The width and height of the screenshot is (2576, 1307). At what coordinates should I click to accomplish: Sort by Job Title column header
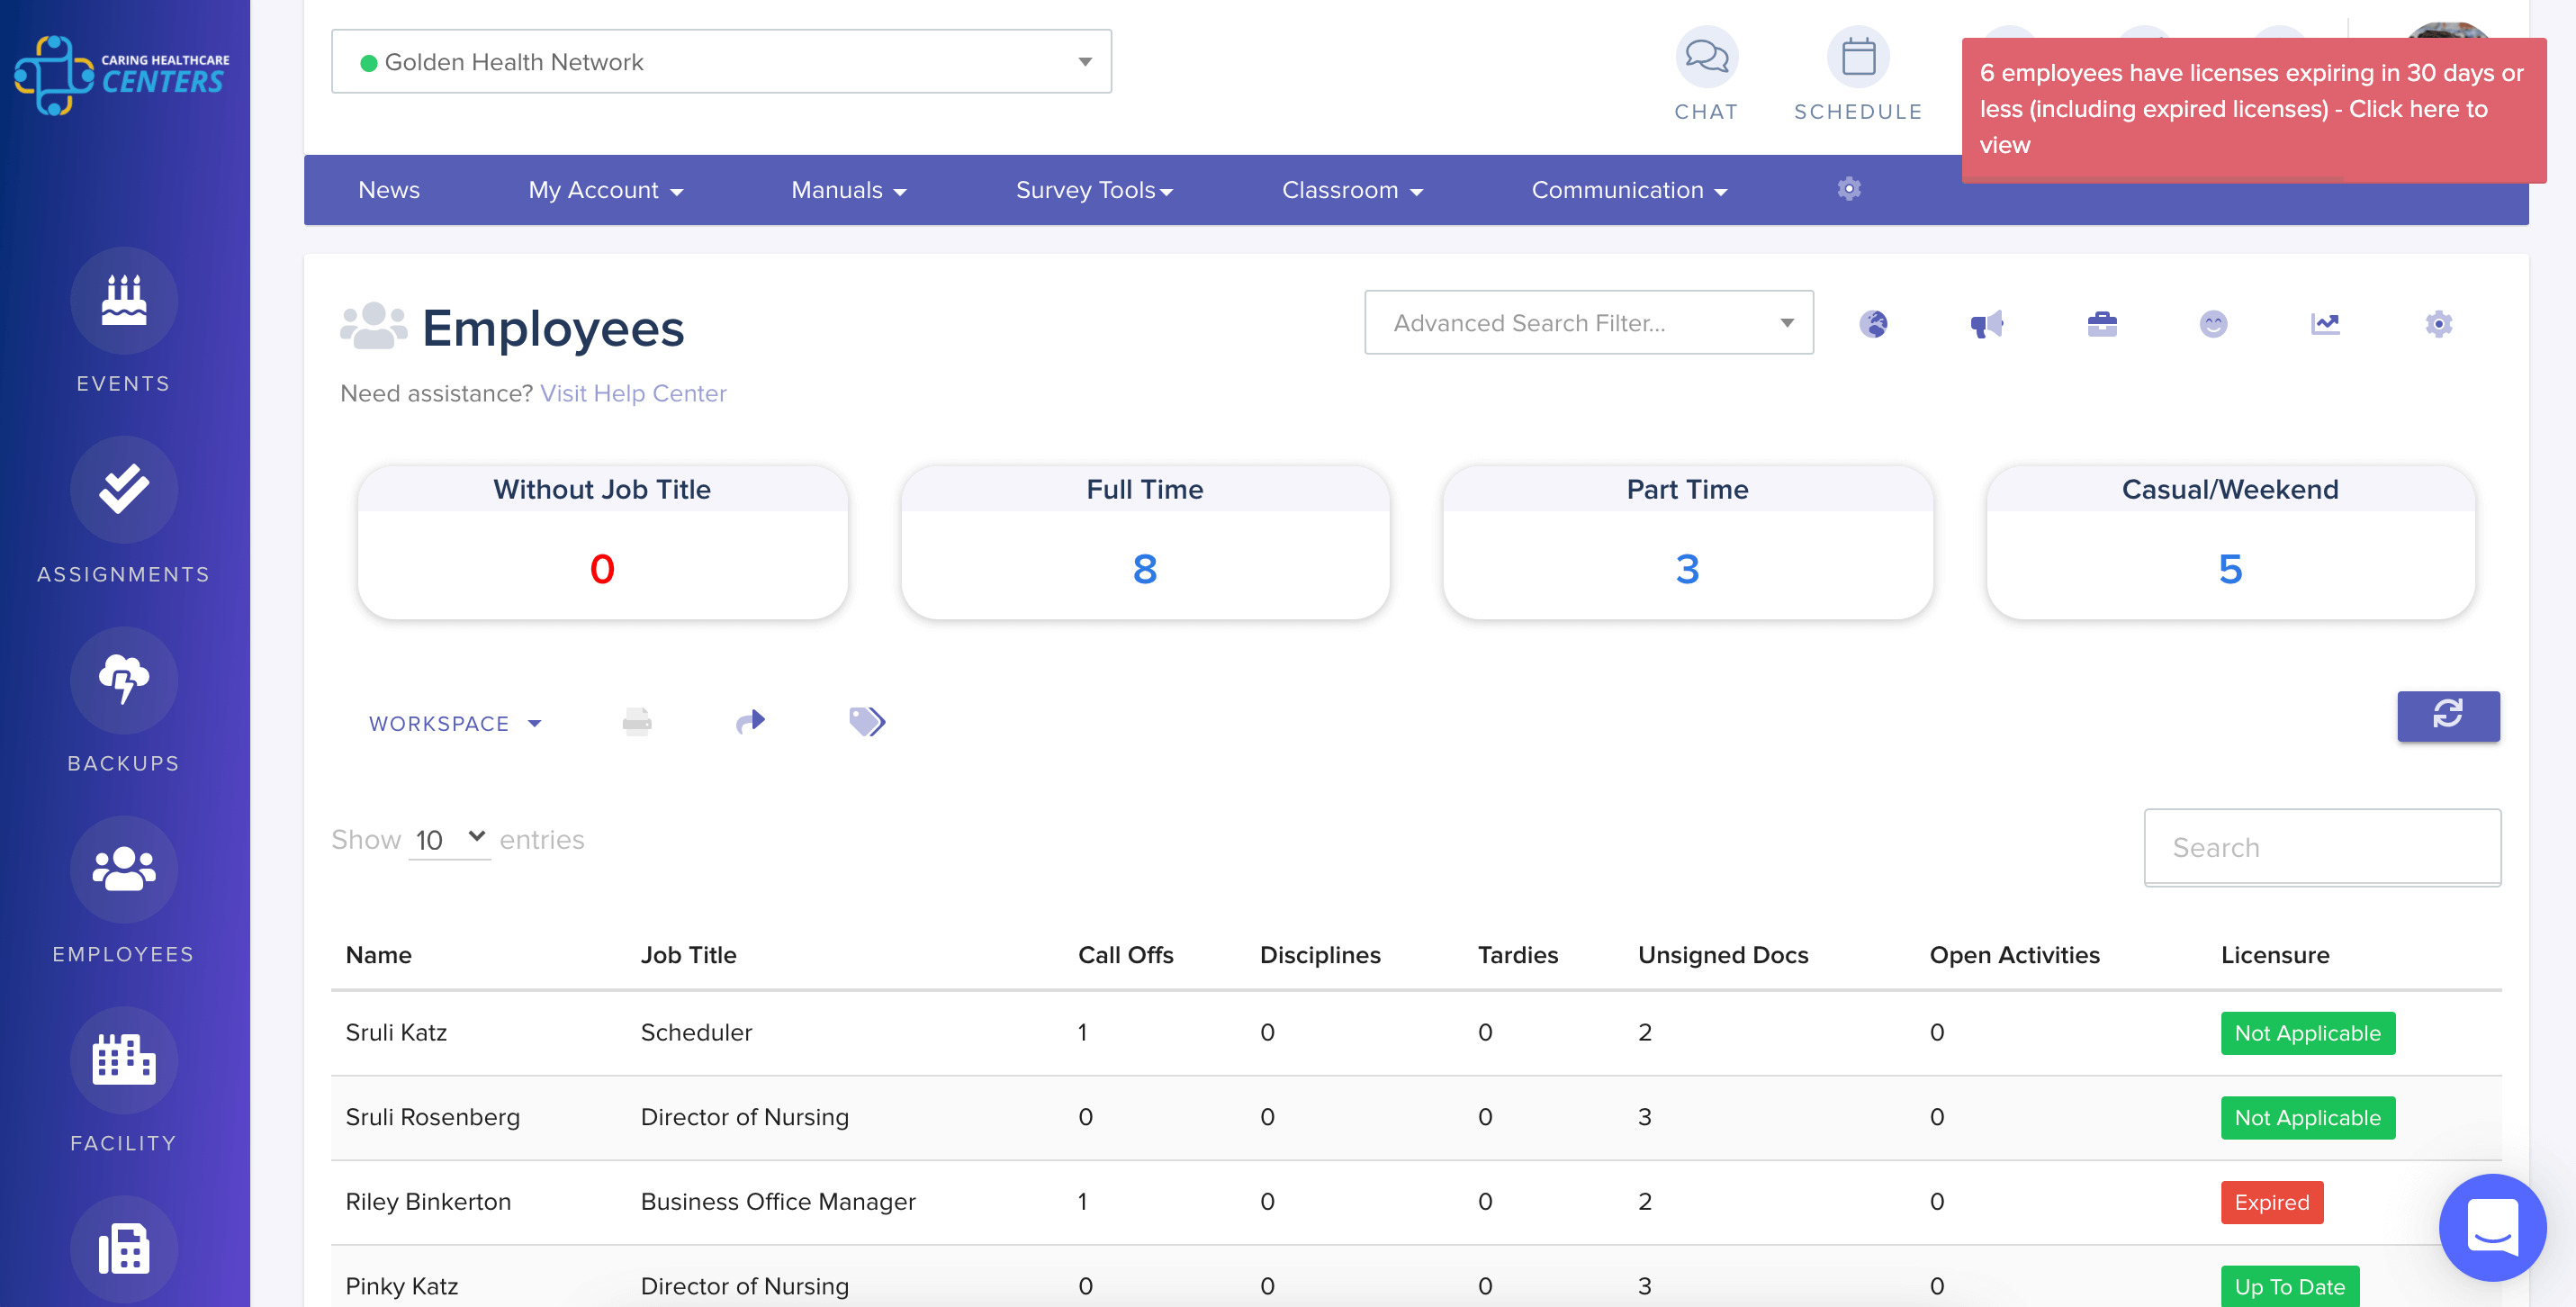688,955
